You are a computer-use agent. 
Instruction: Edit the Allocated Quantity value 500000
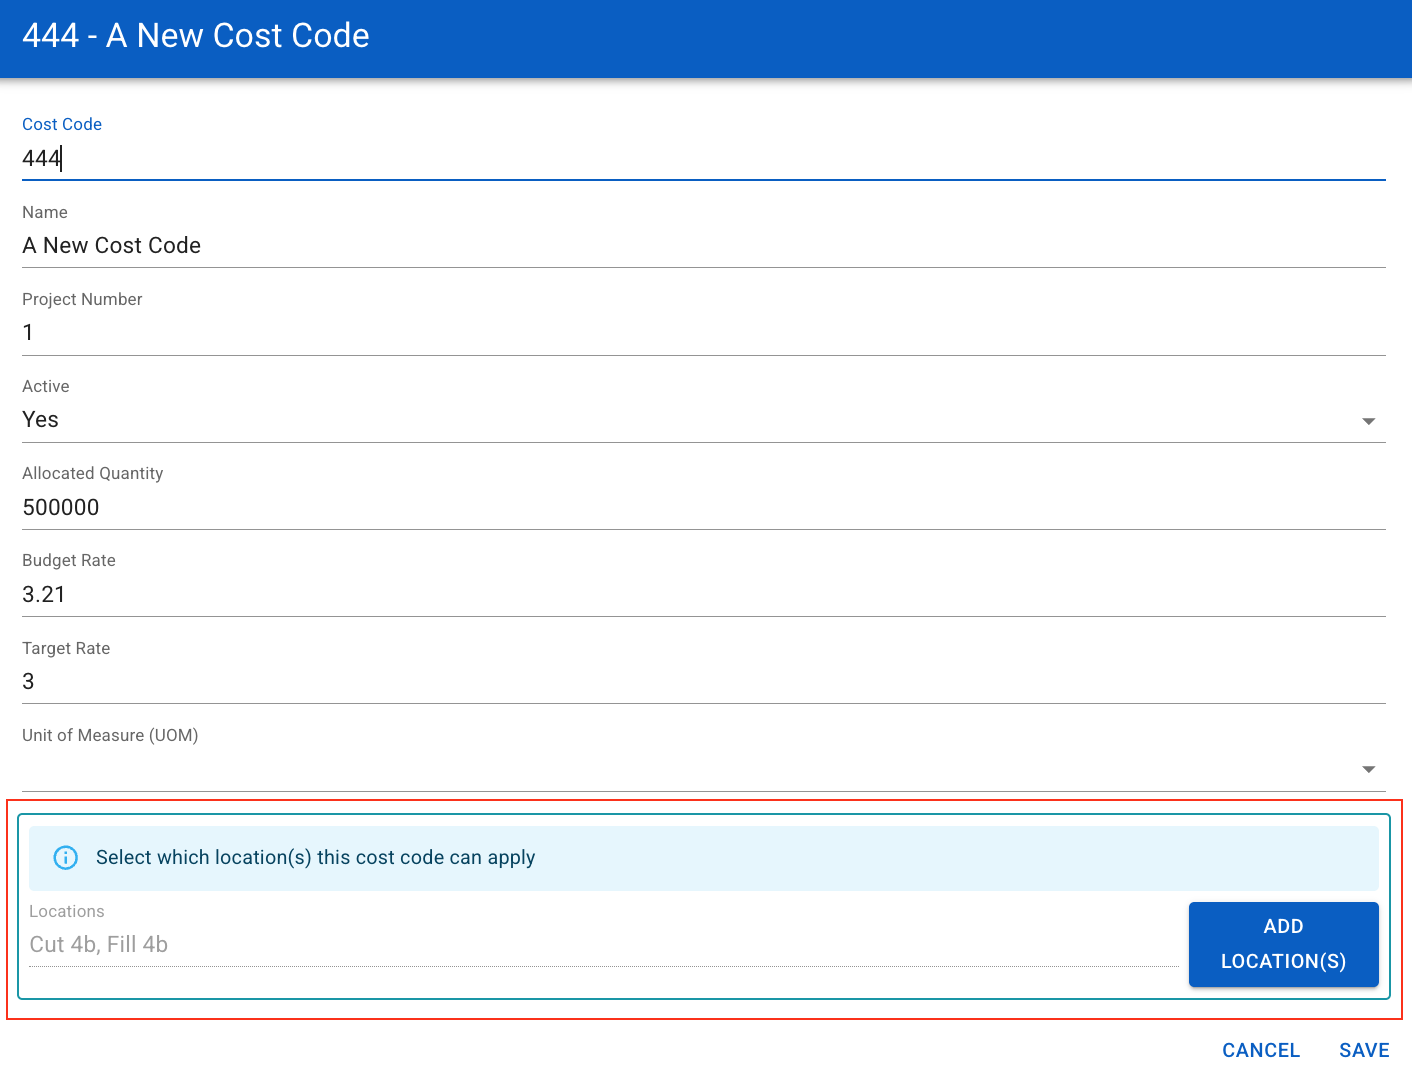700,508
